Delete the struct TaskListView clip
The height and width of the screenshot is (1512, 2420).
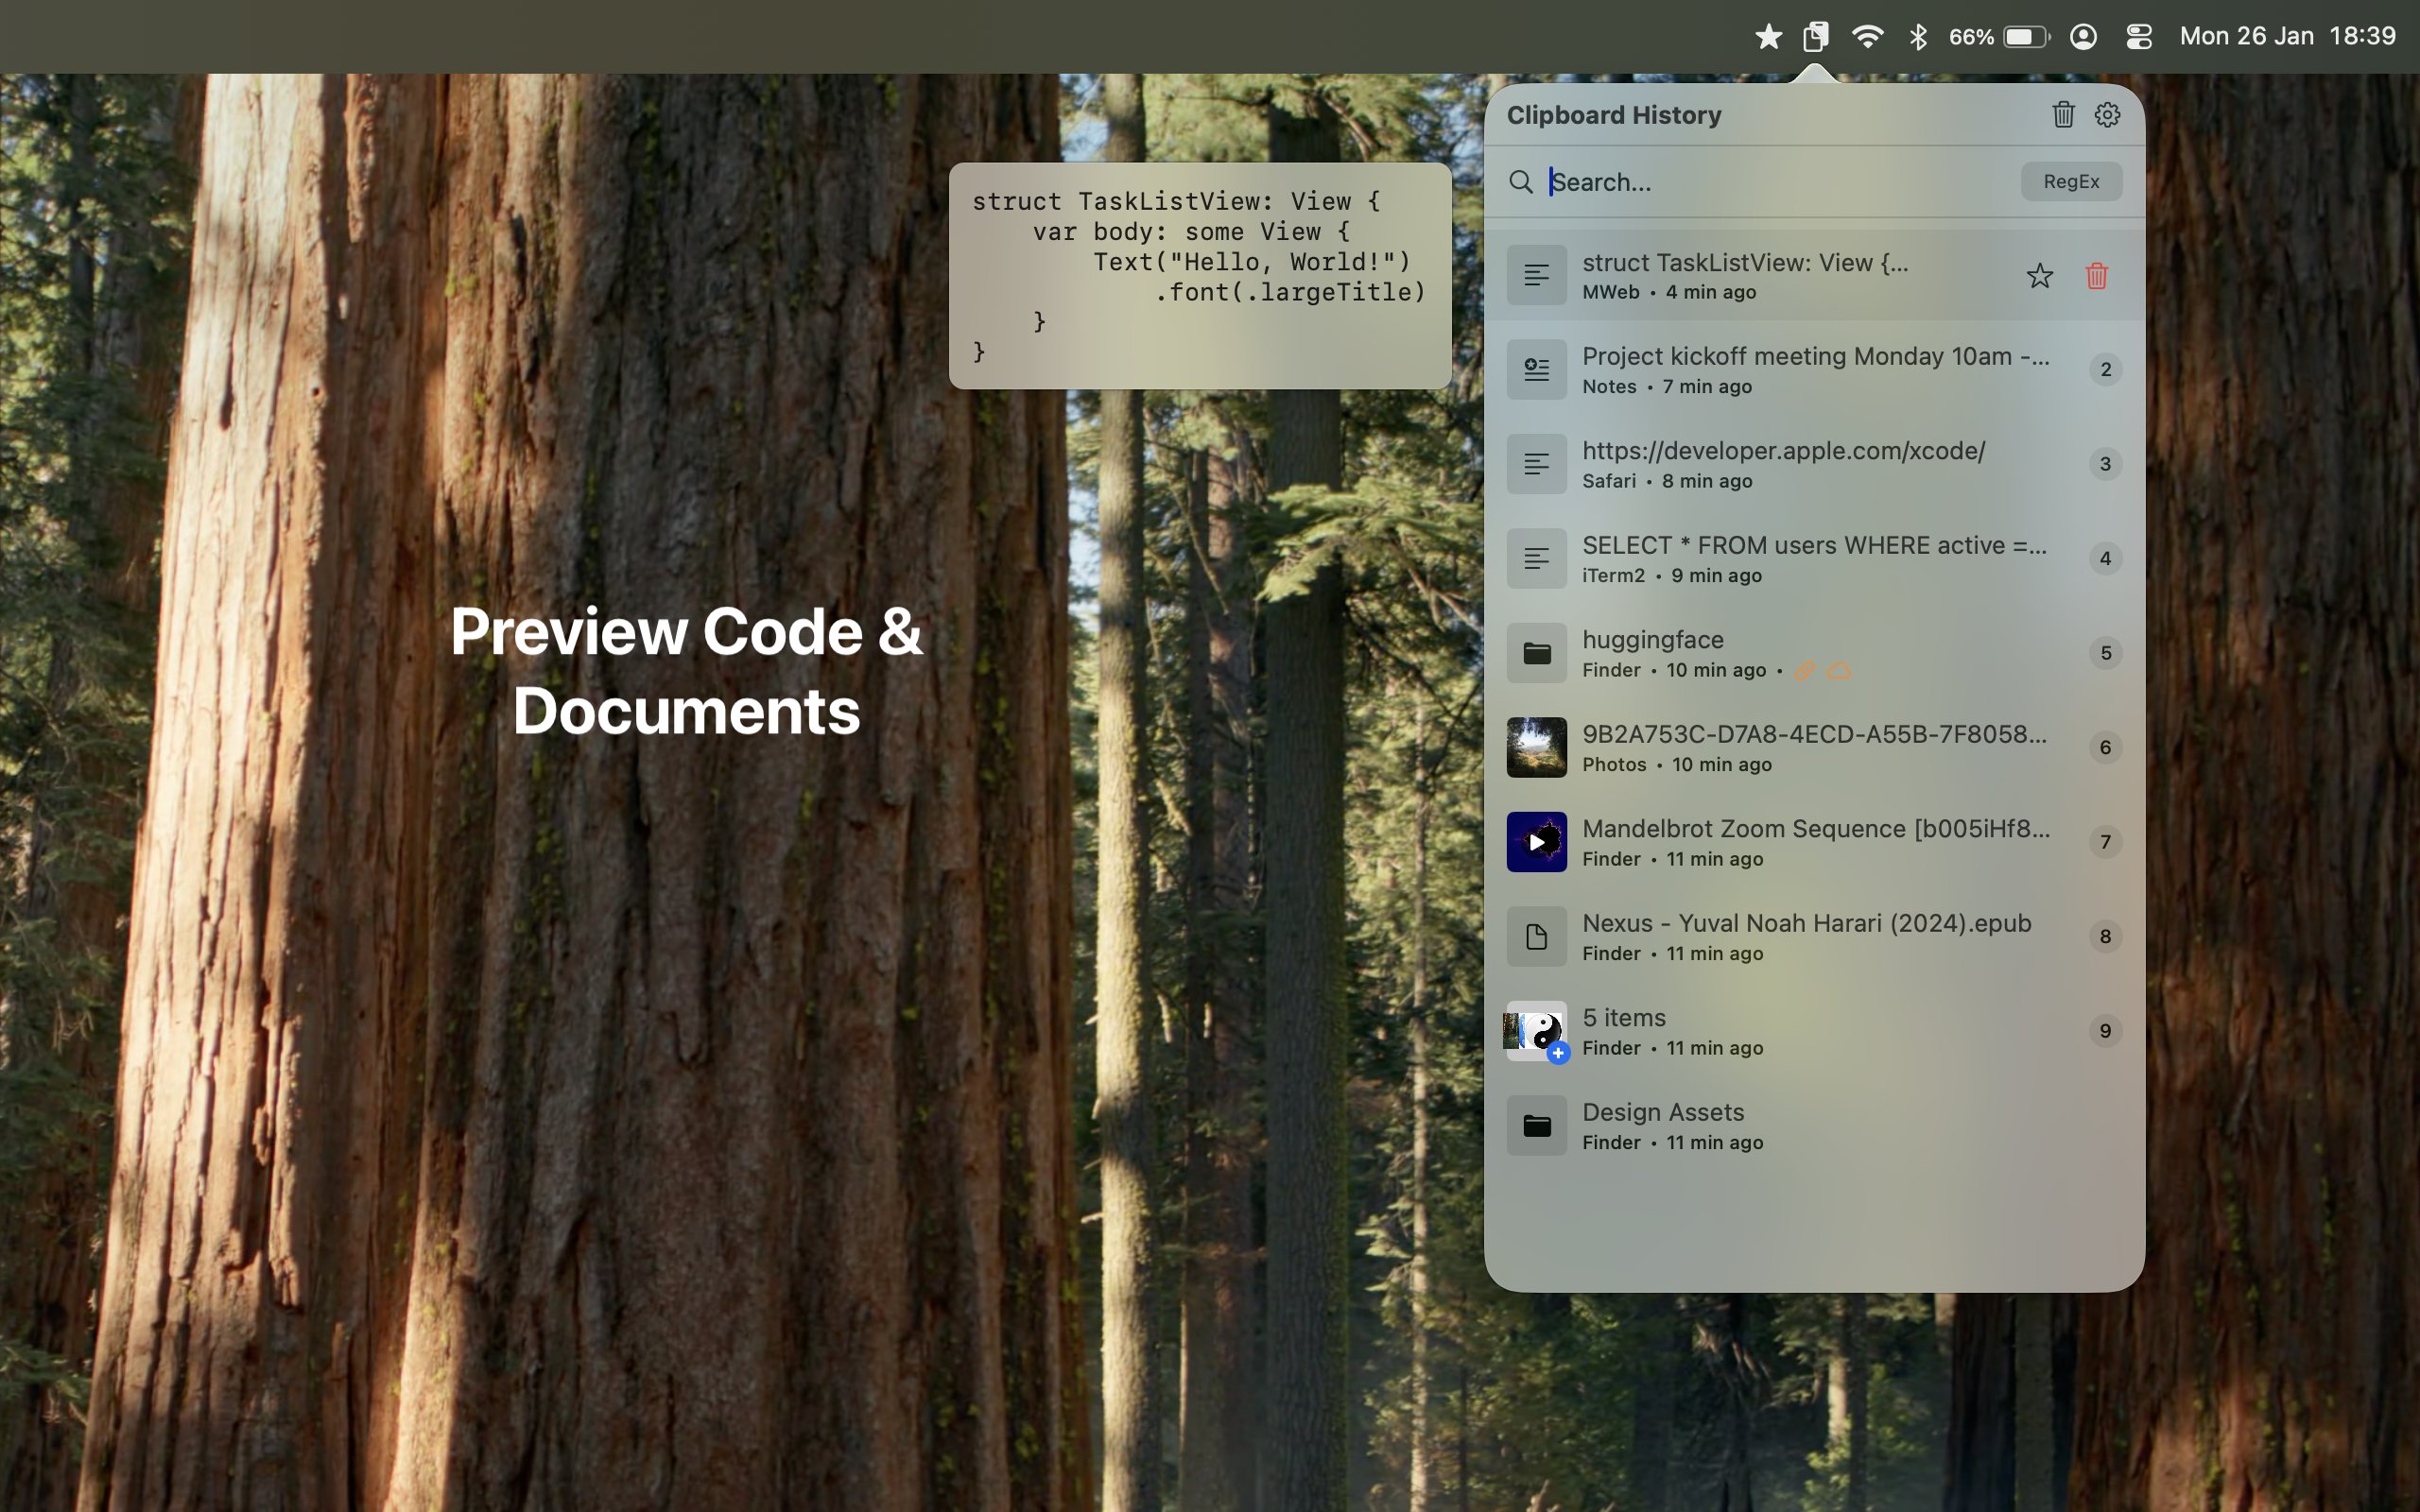(2097, 275)
